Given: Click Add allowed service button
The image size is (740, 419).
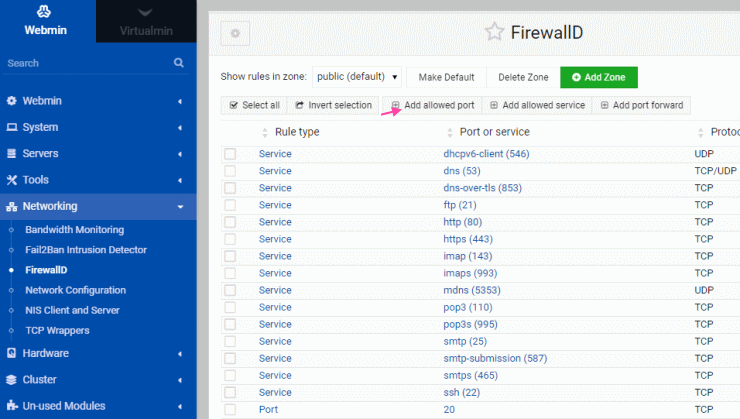Looking at the screenshot, I should [x=537, y=105].
